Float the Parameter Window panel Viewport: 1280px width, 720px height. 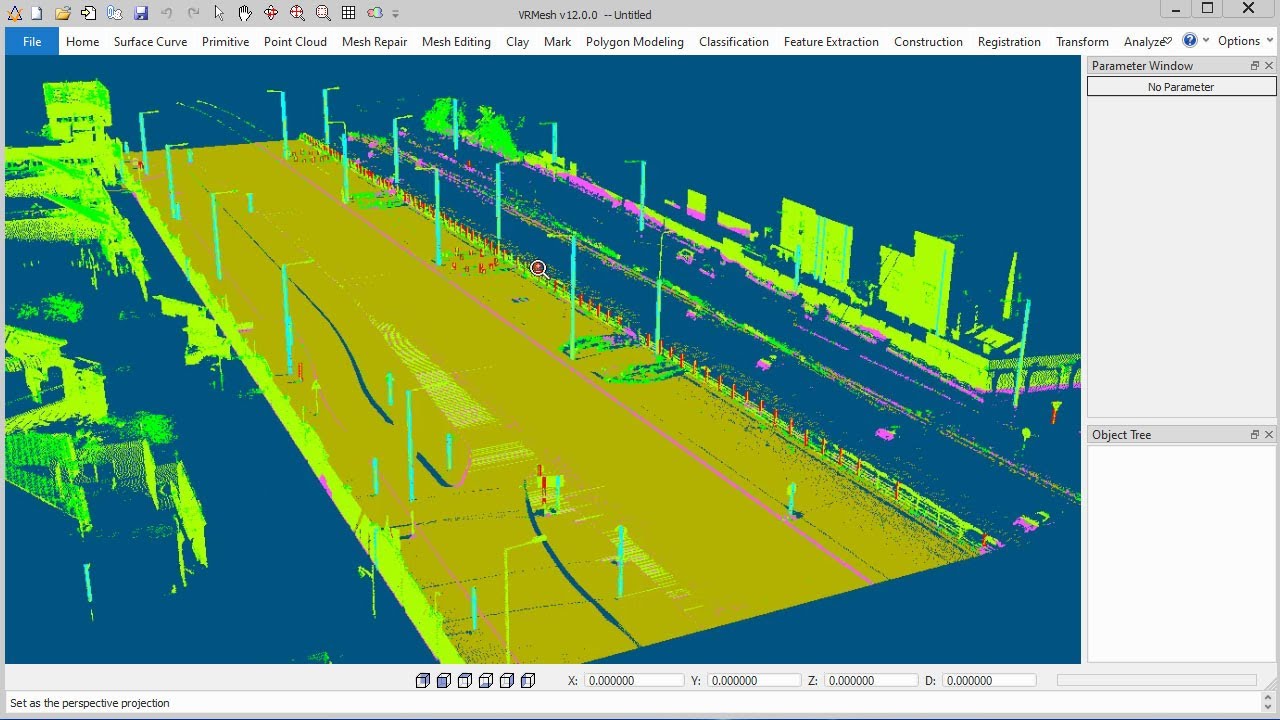1255,65
